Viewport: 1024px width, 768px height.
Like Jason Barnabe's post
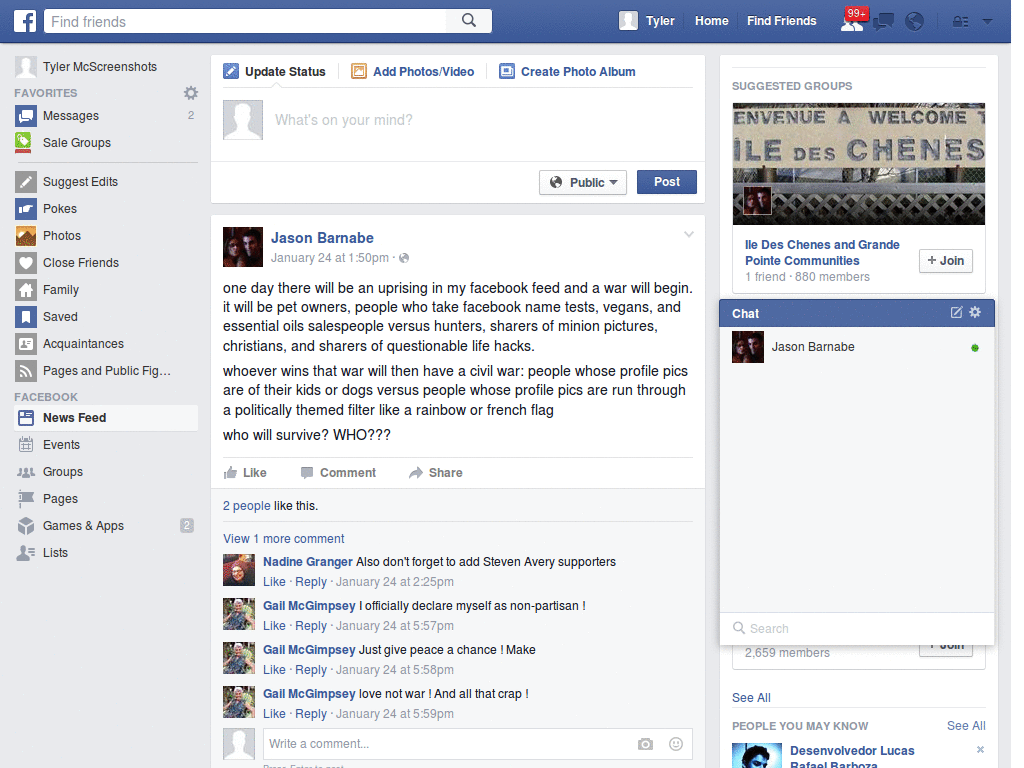coord(245,473)
